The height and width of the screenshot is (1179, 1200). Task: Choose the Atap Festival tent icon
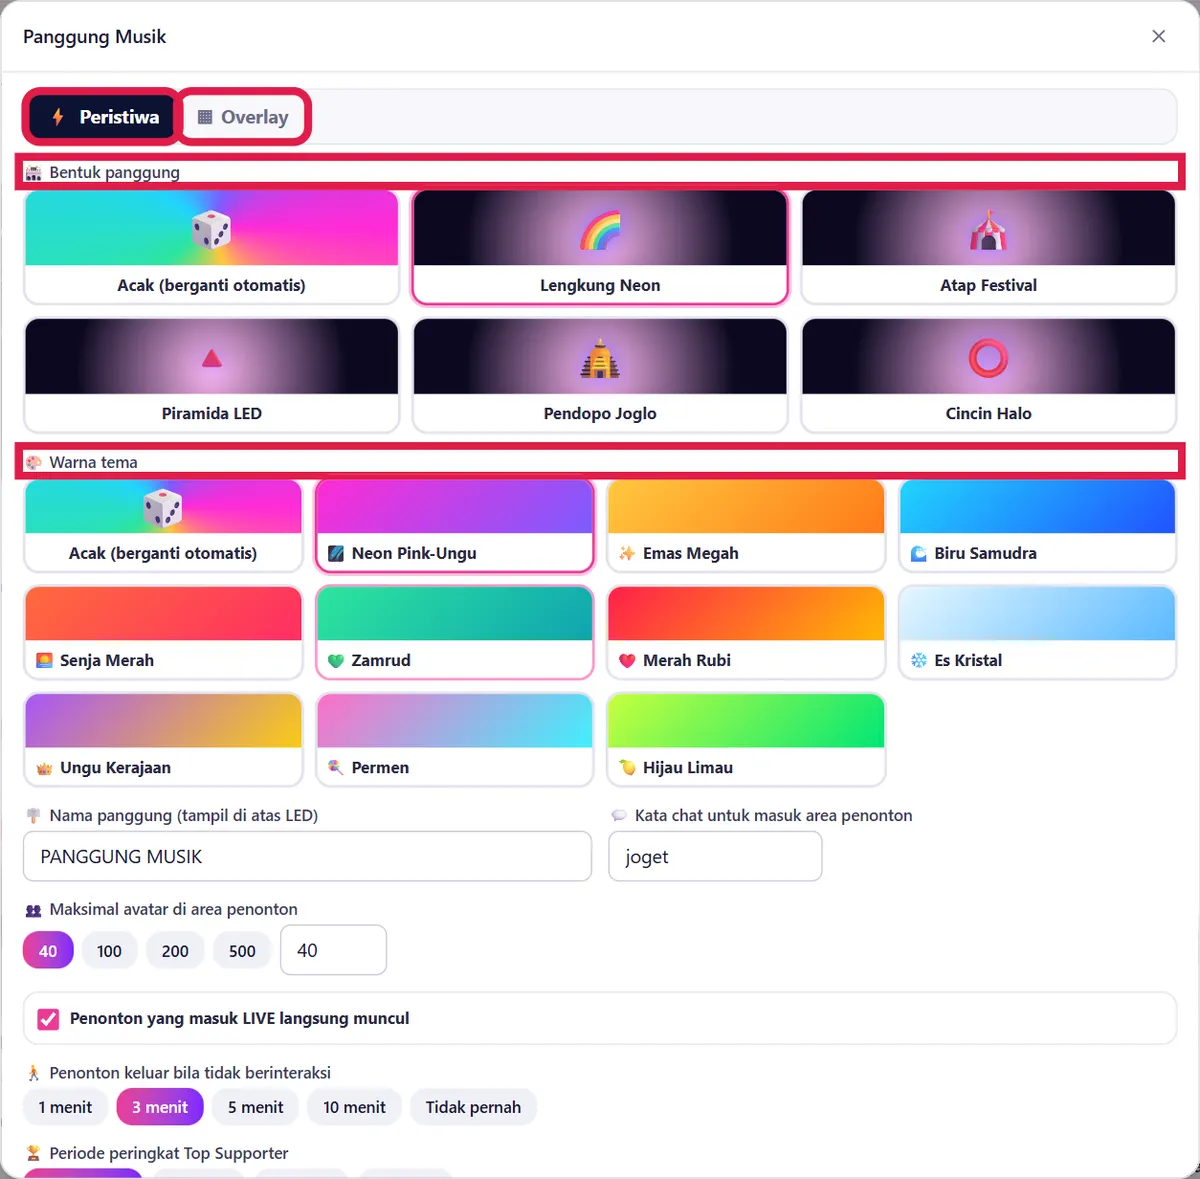pos(988,230)
